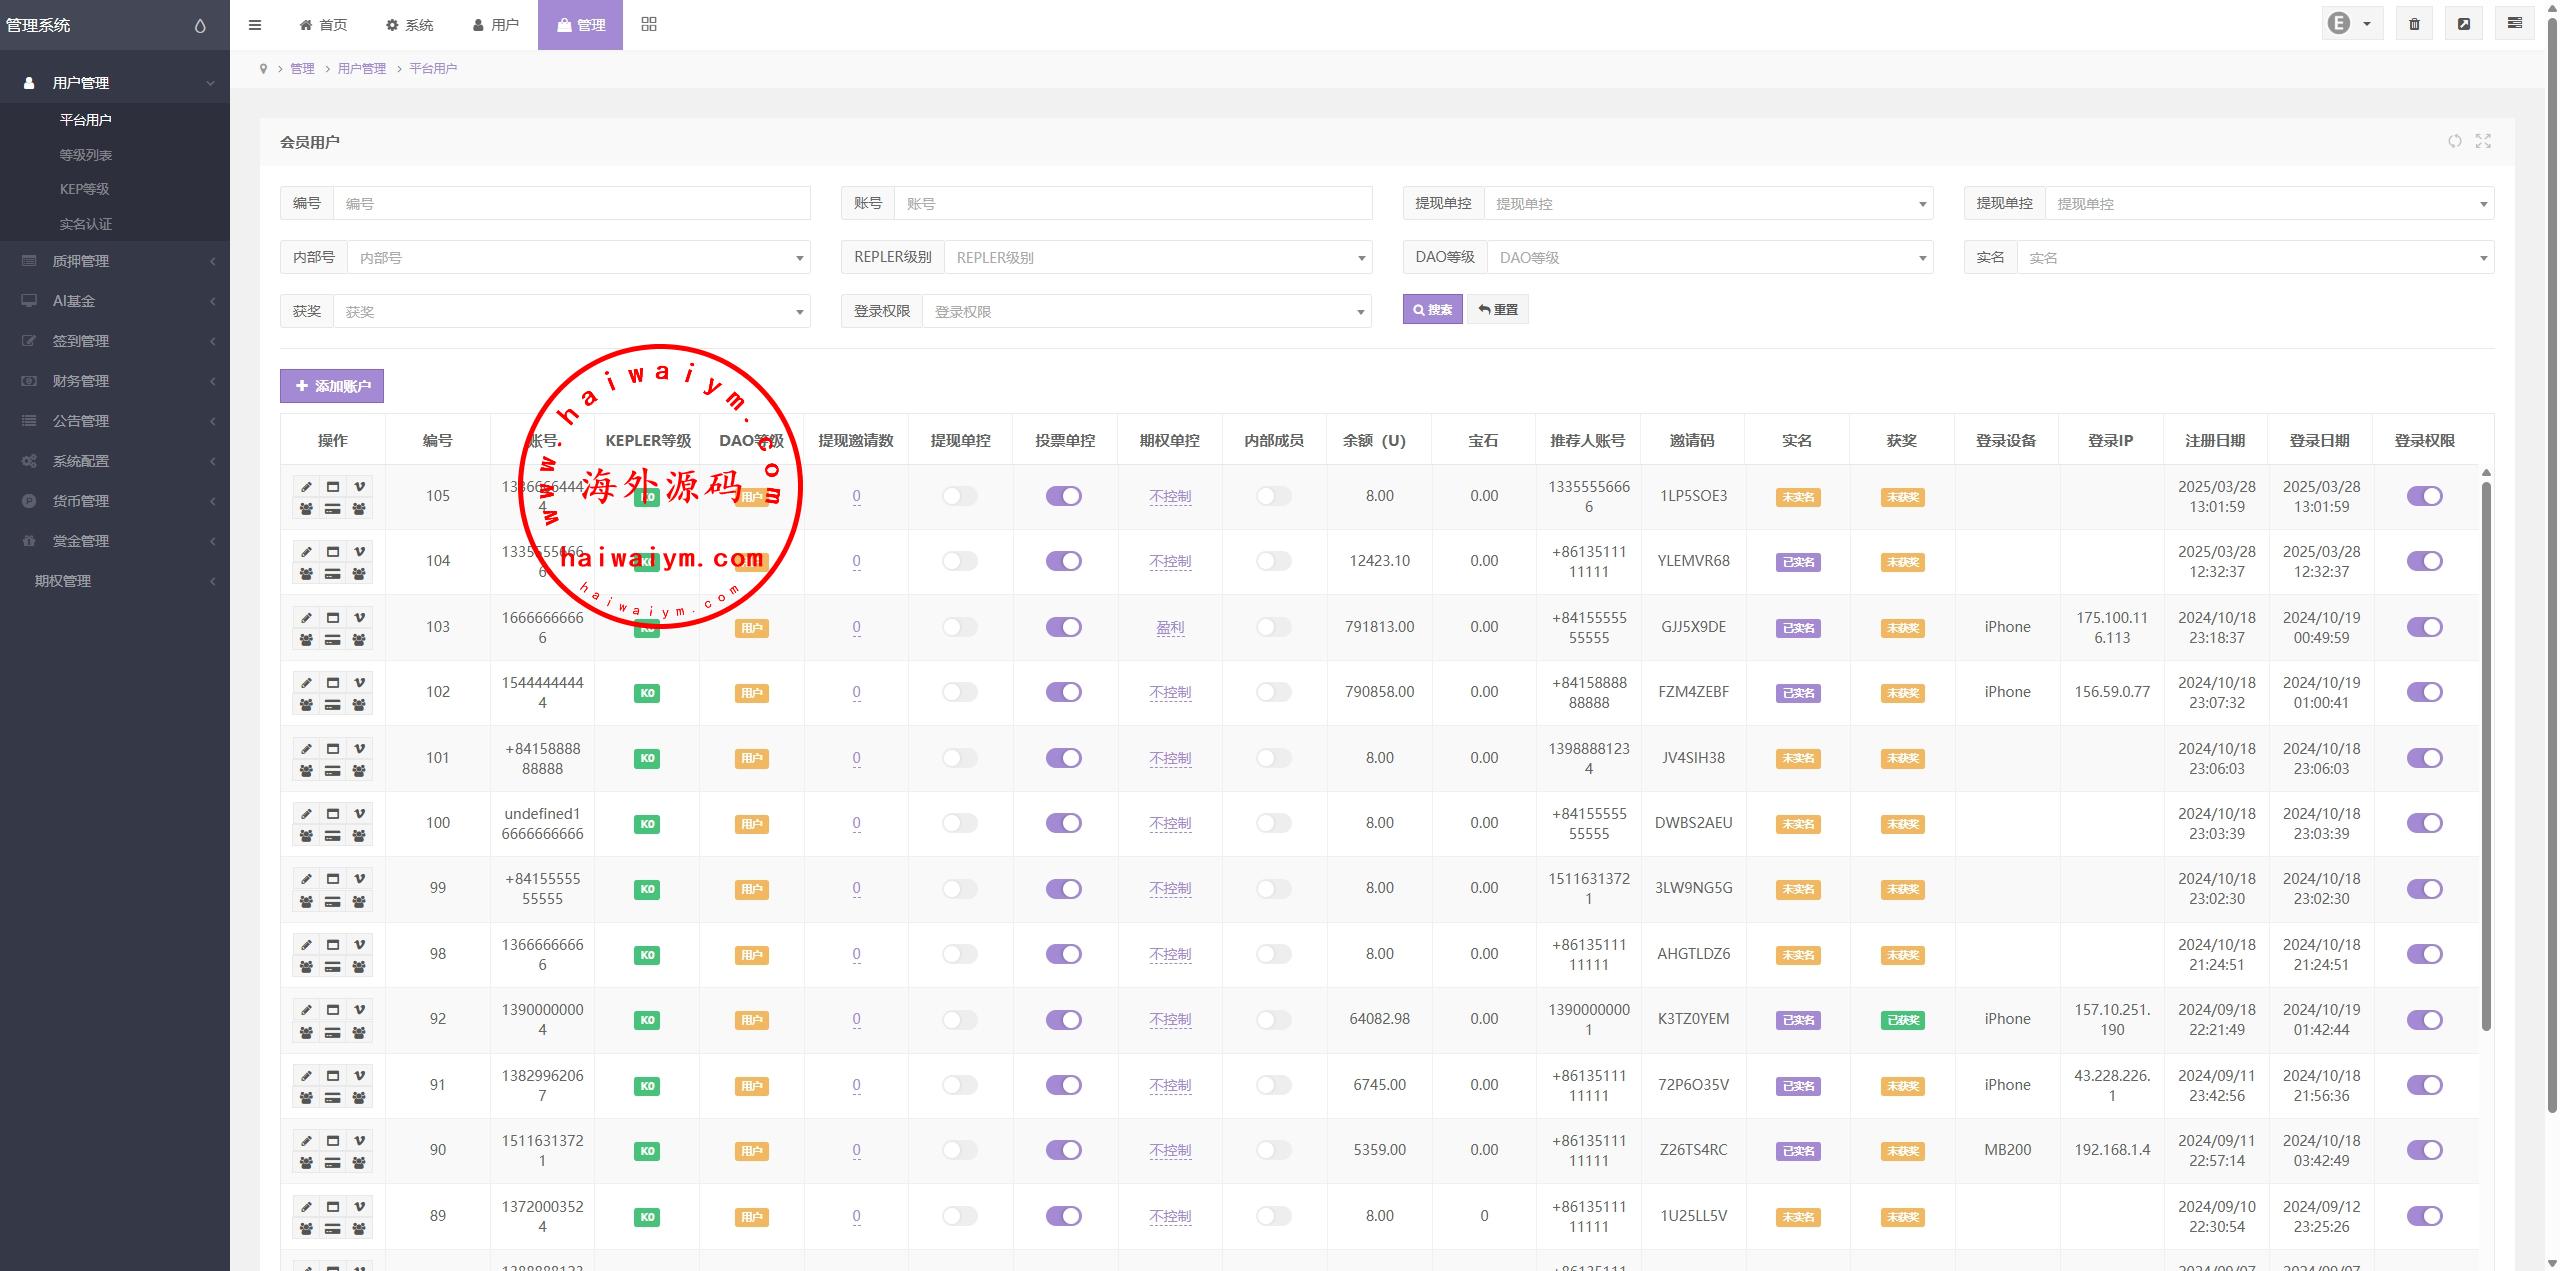
Task: Open the 登录权限 filter dropdown
Action: [x=1146, y=312]
